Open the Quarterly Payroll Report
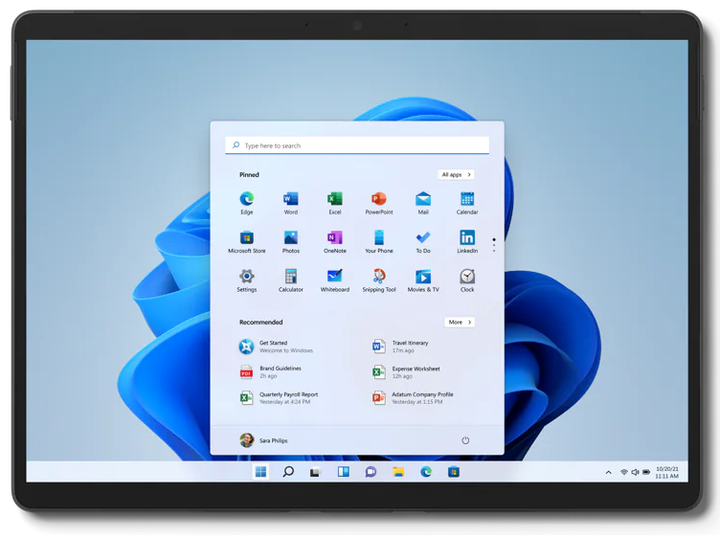The image size is (720, 536). 278,398
